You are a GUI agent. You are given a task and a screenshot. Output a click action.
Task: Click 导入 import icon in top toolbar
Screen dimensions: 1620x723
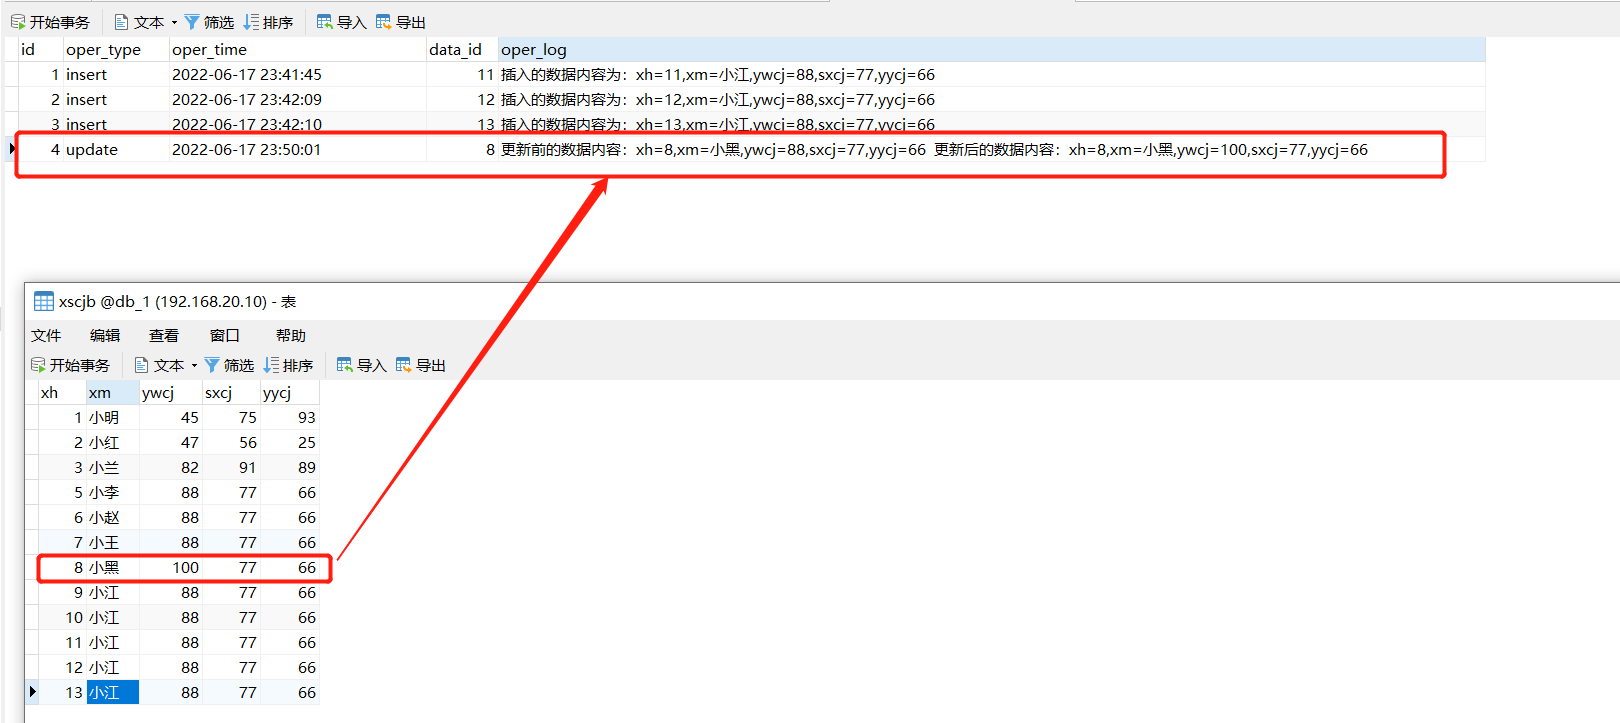pyautogui.click(x=325, y=22)
